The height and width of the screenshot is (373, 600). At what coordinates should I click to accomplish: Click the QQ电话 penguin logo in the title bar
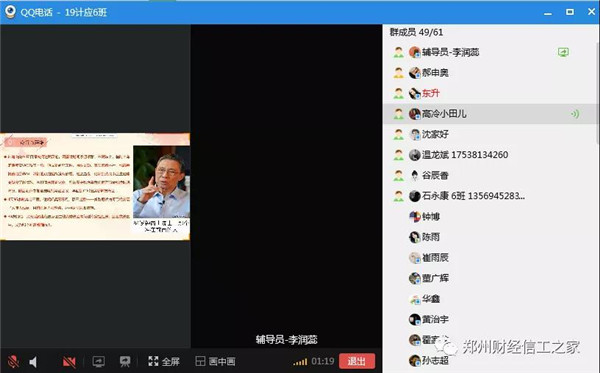coord(10,12)
